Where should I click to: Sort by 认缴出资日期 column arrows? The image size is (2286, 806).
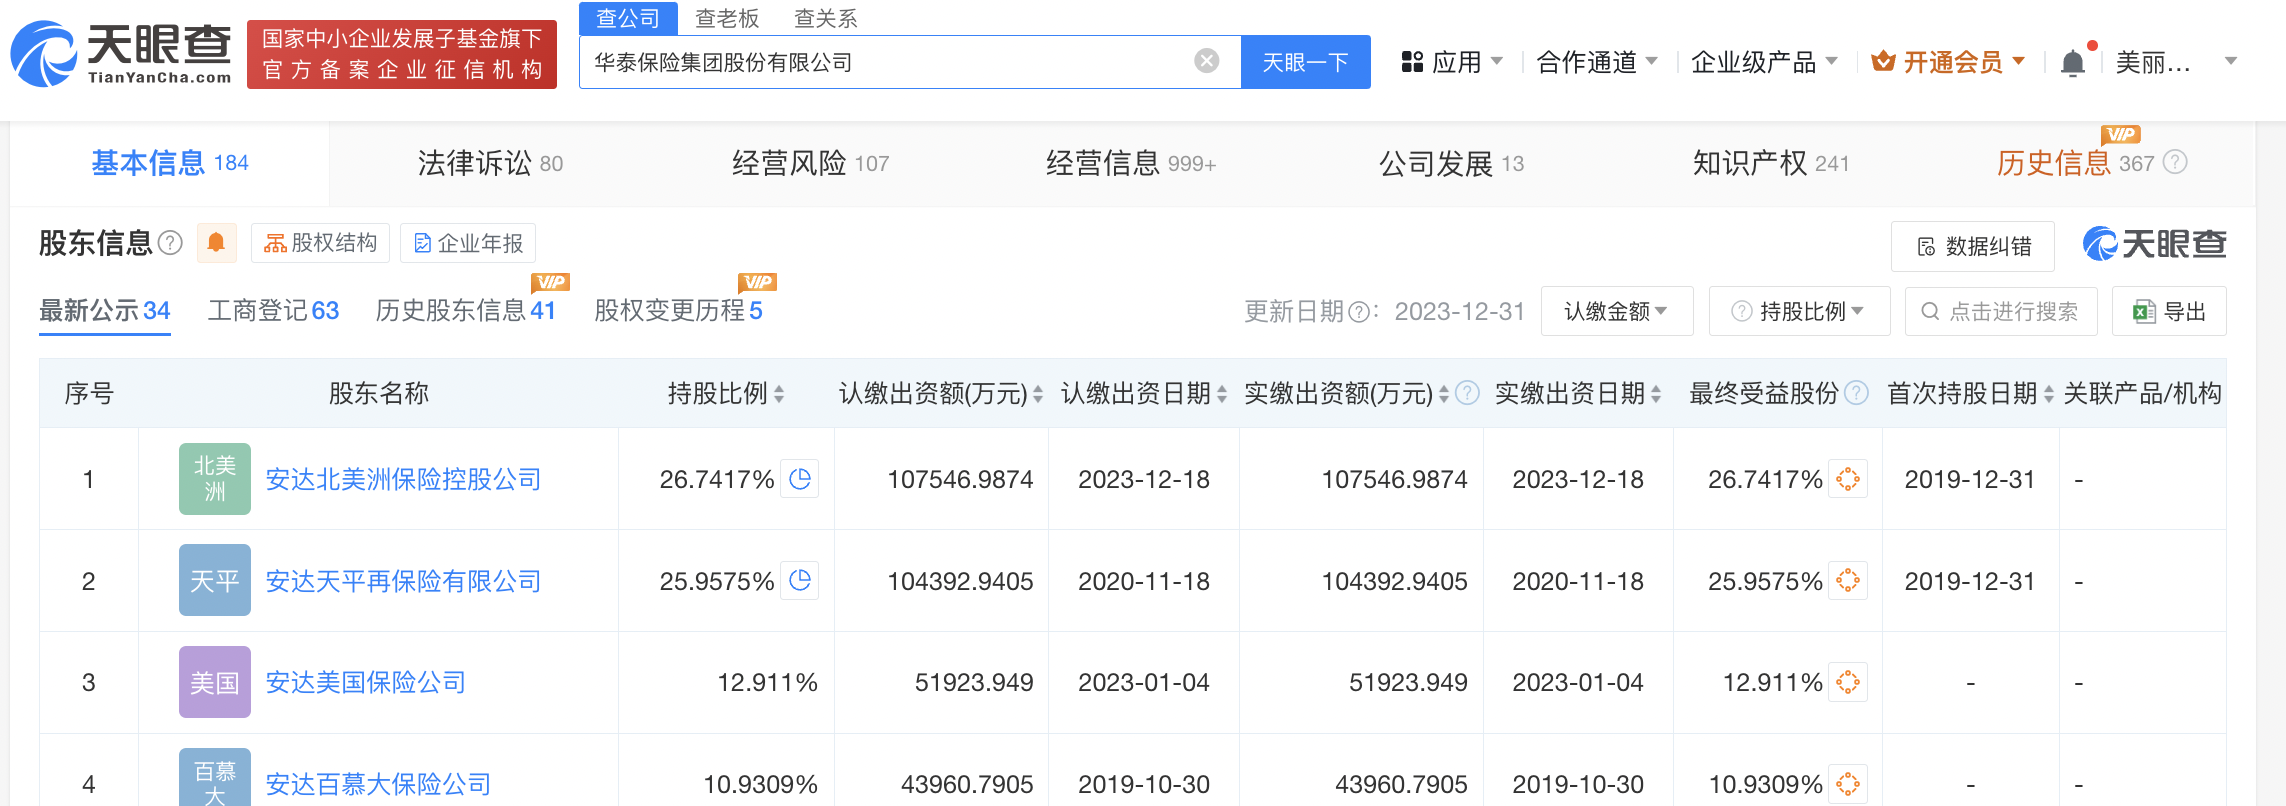(1222, 394)
